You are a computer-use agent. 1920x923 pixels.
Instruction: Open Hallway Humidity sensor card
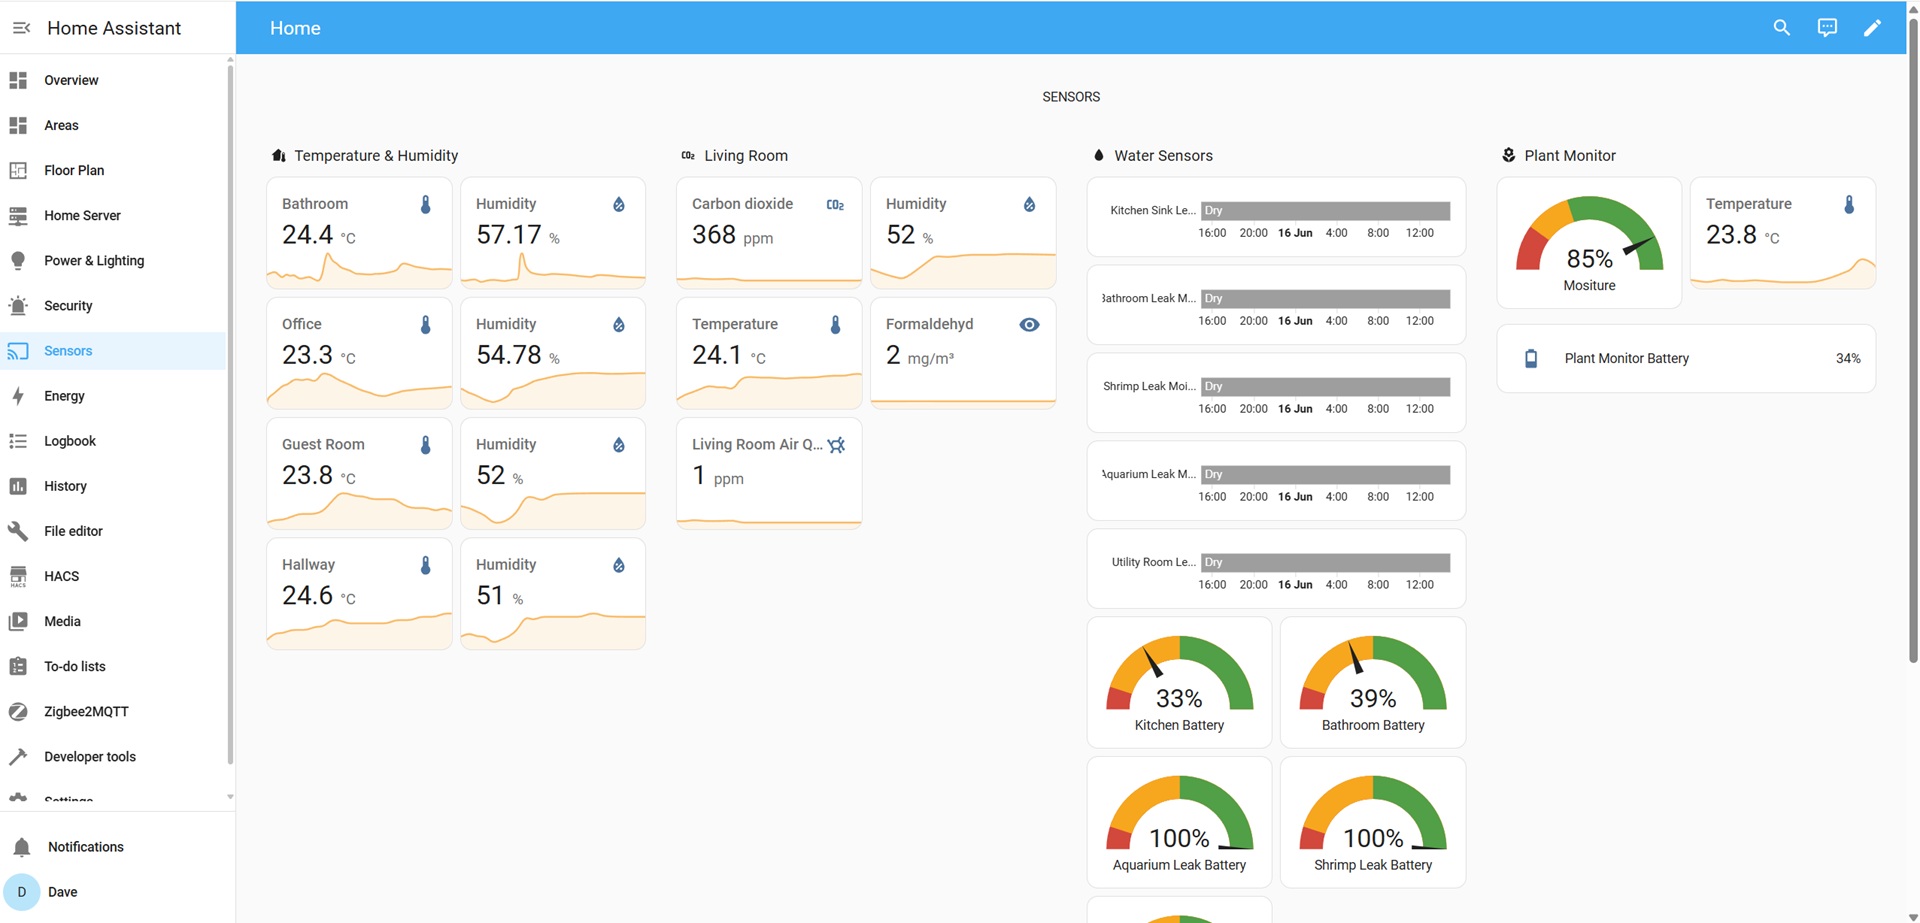[x=553, y=594]
